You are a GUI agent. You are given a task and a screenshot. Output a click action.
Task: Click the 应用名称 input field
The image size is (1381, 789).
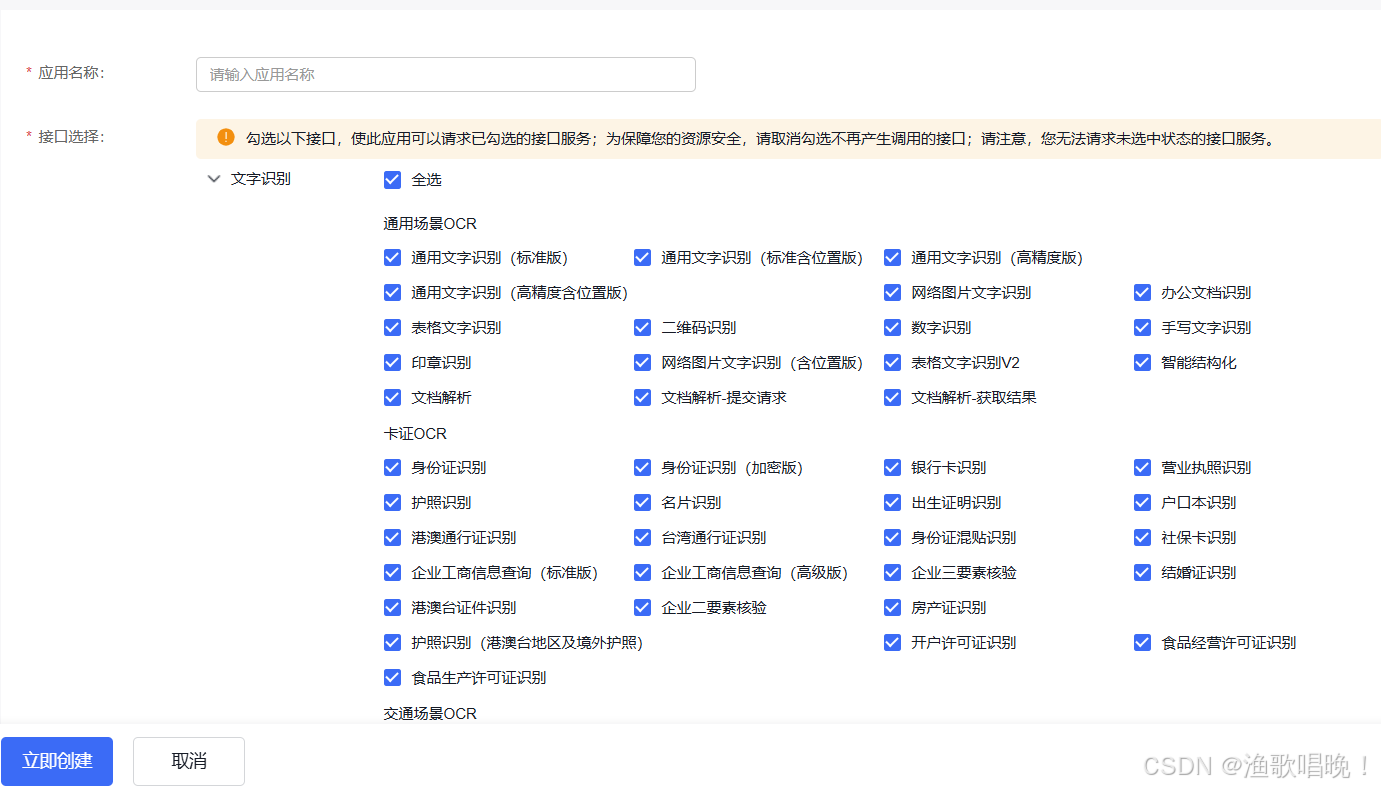coord(446,74)
